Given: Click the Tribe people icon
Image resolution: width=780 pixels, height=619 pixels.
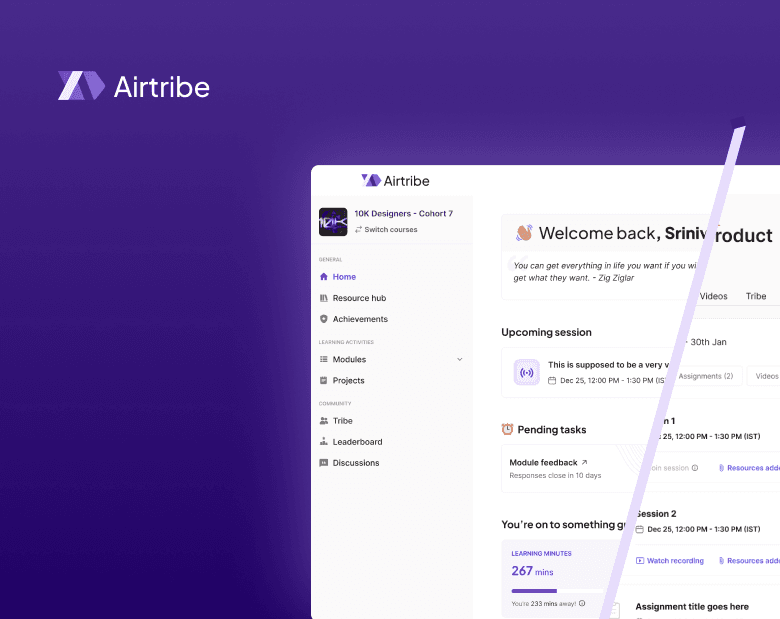Looking at the screenshot, I should point(324,420).
